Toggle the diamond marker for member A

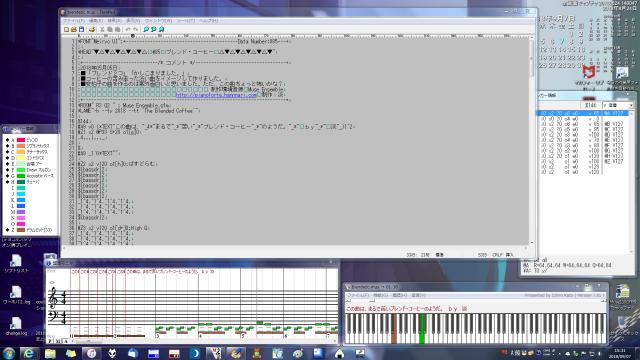(7, 140)
